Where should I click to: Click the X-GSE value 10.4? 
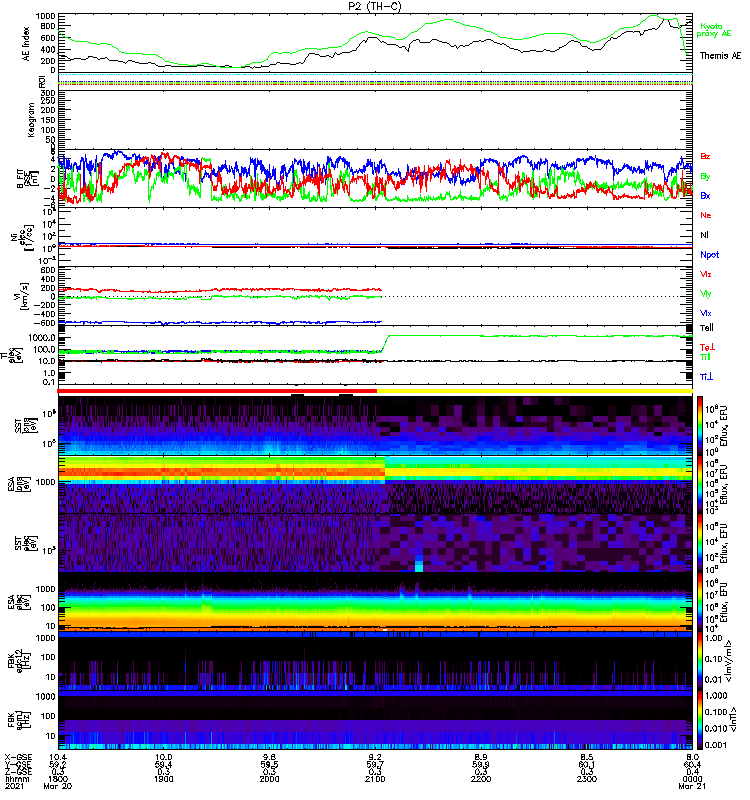coord(58,757)
